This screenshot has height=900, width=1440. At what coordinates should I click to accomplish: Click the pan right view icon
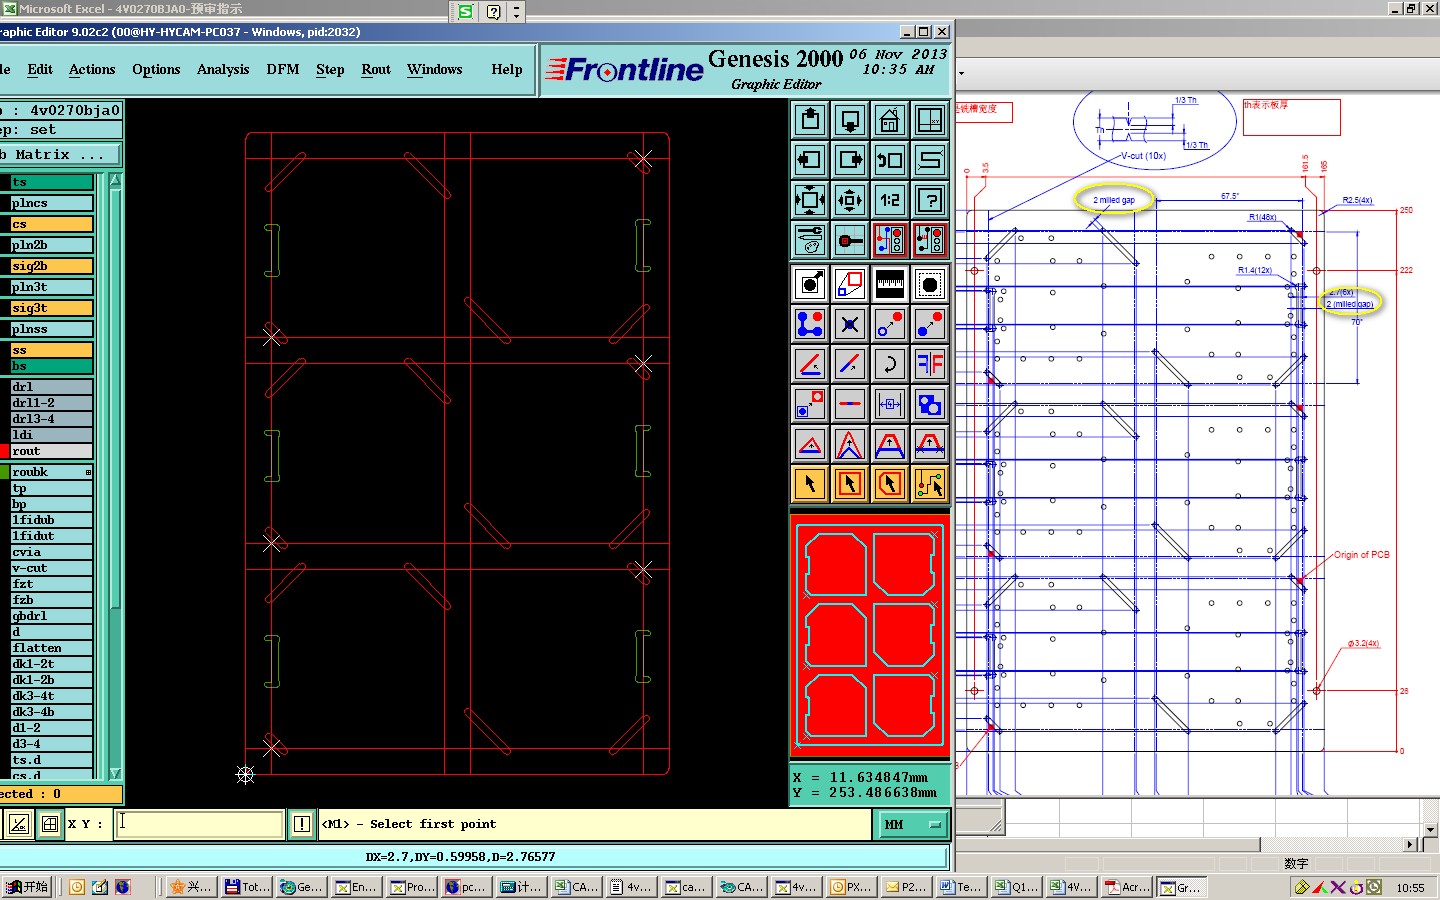[x=850, y=160]
